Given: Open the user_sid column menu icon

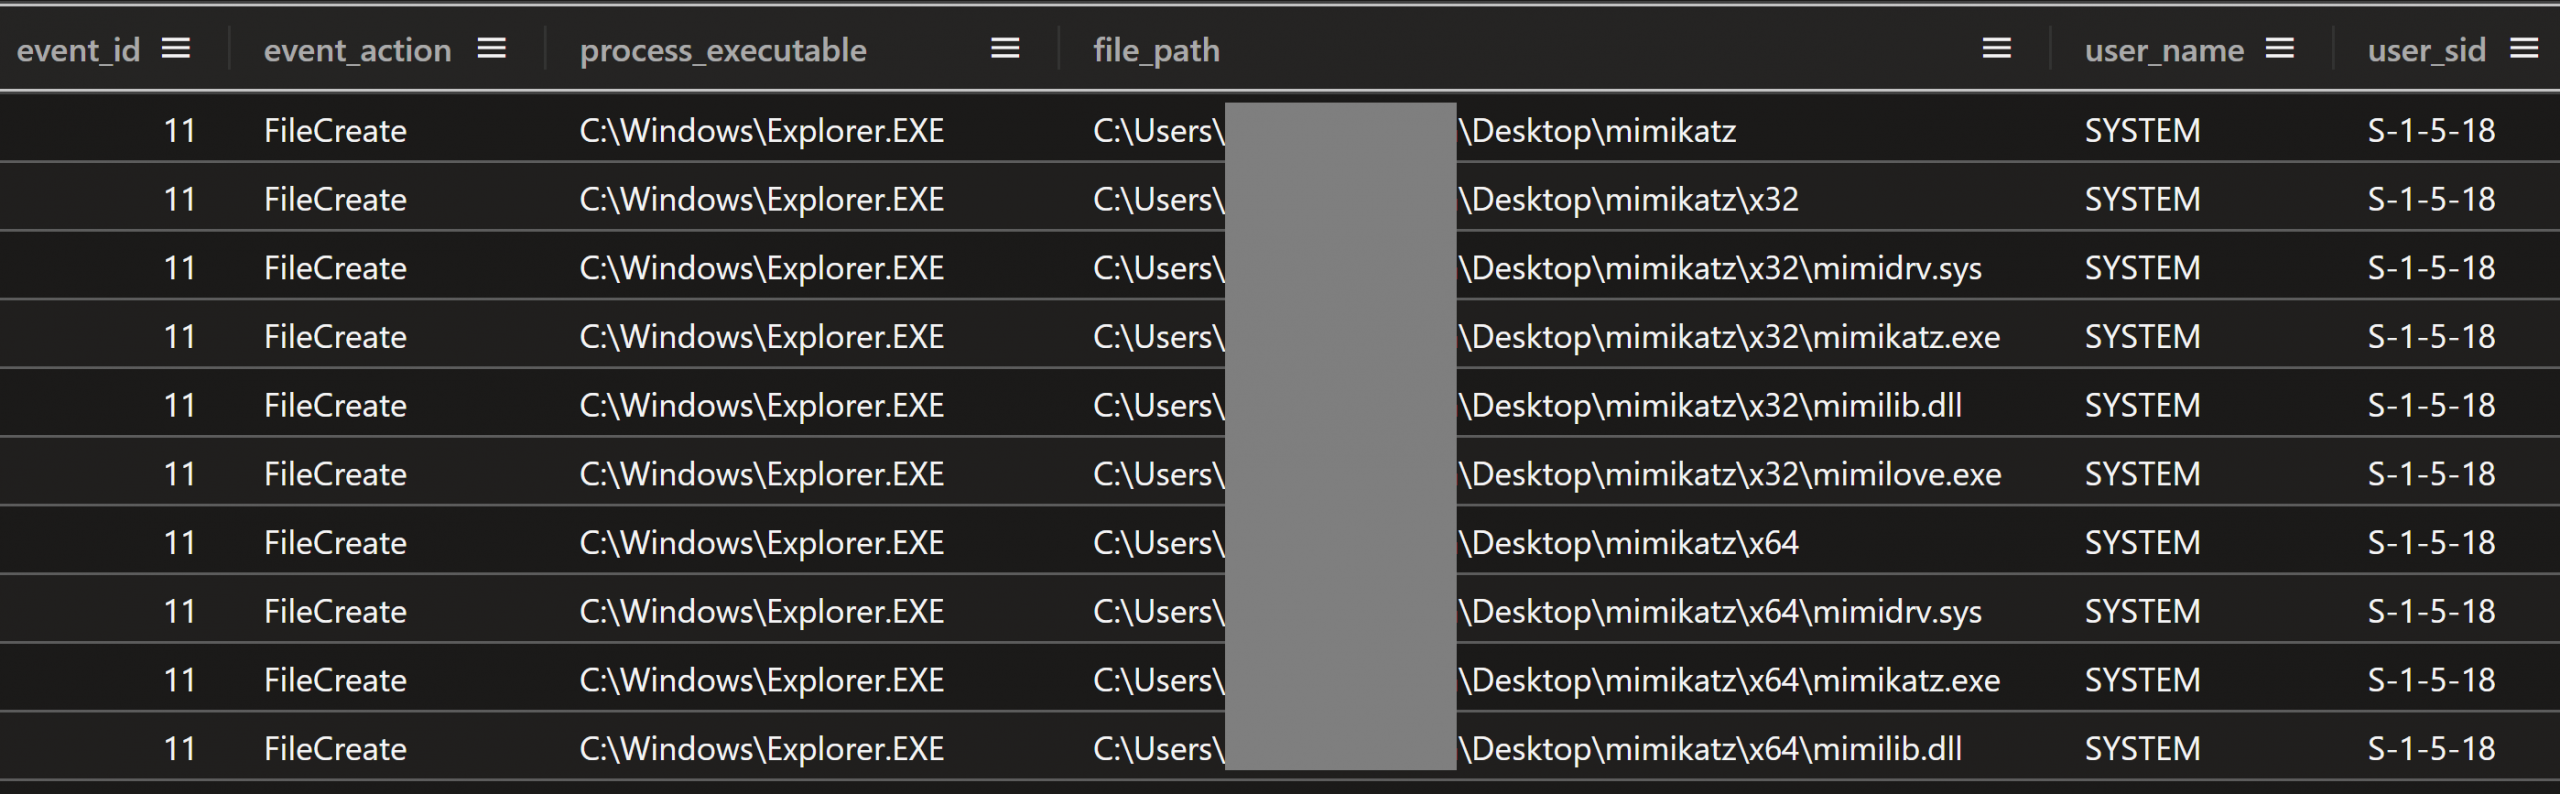Looking at the screenshot, I should click(2524, 49).
